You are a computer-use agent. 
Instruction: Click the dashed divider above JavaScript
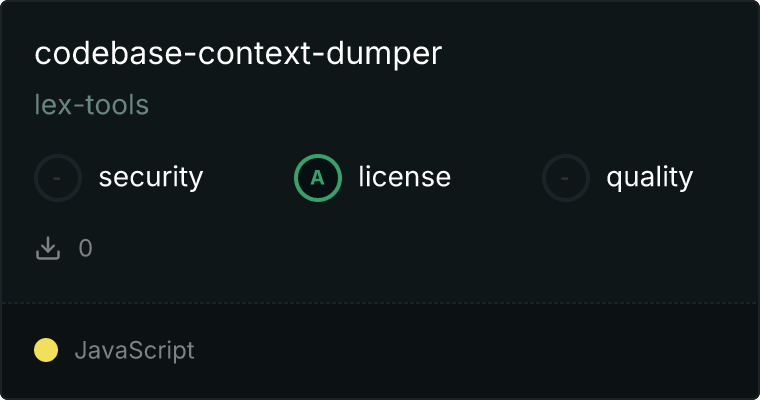(x=380, y=303)
